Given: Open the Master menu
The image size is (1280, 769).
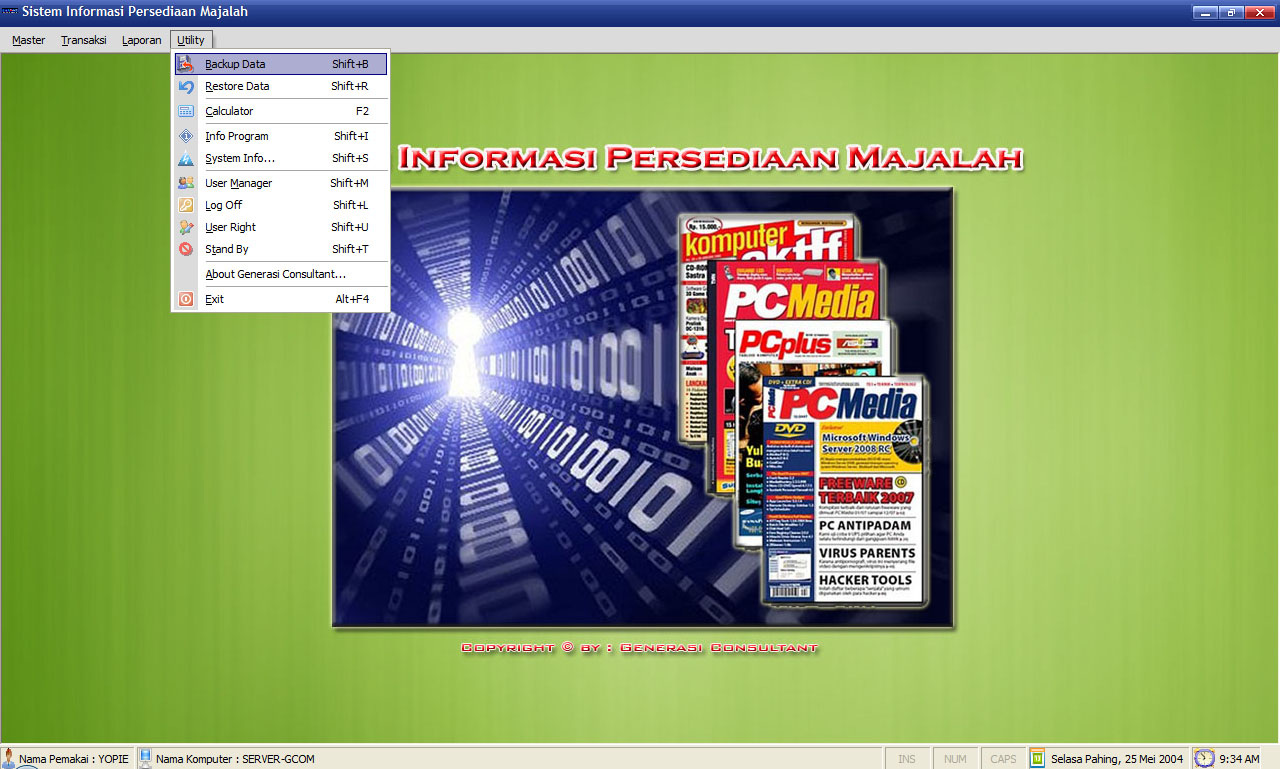Looking at the screenshot, I should (x=28, y=40).
